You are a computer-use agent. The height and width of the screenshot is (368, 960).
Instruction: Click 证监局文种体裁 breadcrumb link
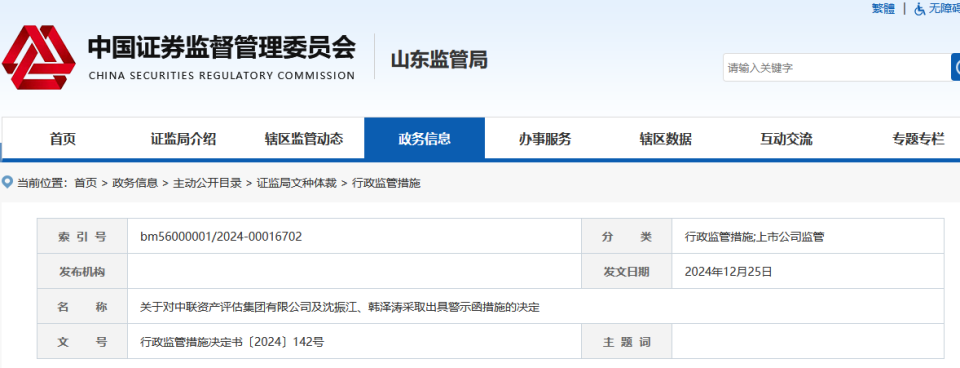[296, 182]
